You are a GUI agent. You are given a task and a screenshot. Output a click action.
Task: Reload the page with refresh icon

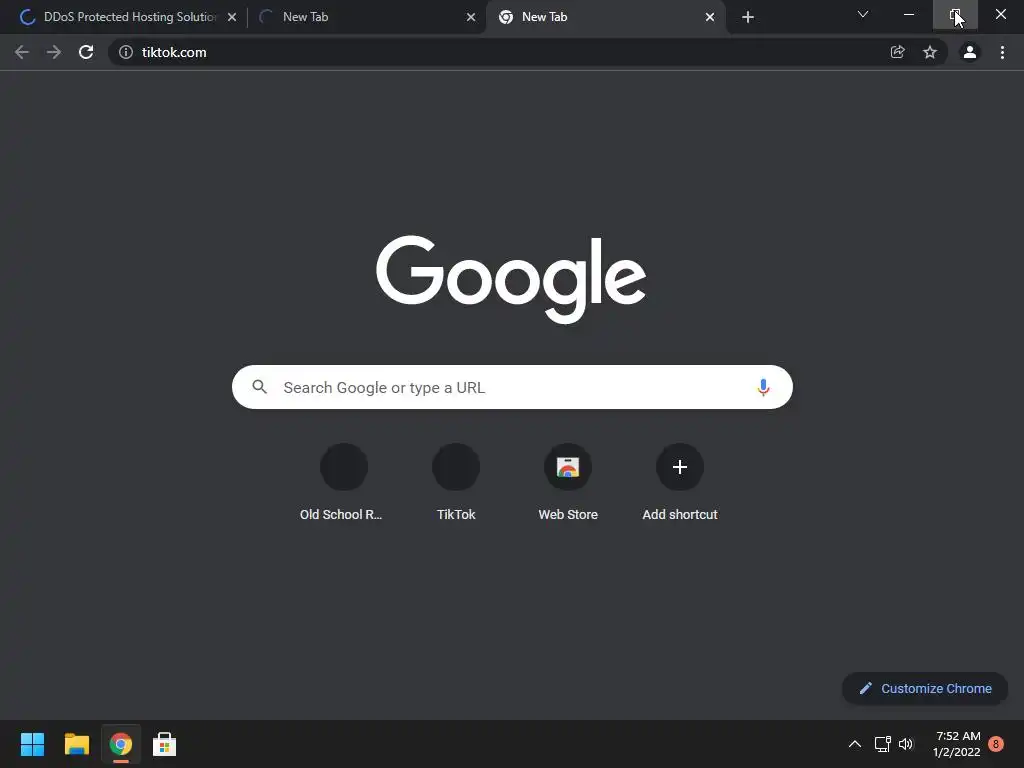point(86,52)
